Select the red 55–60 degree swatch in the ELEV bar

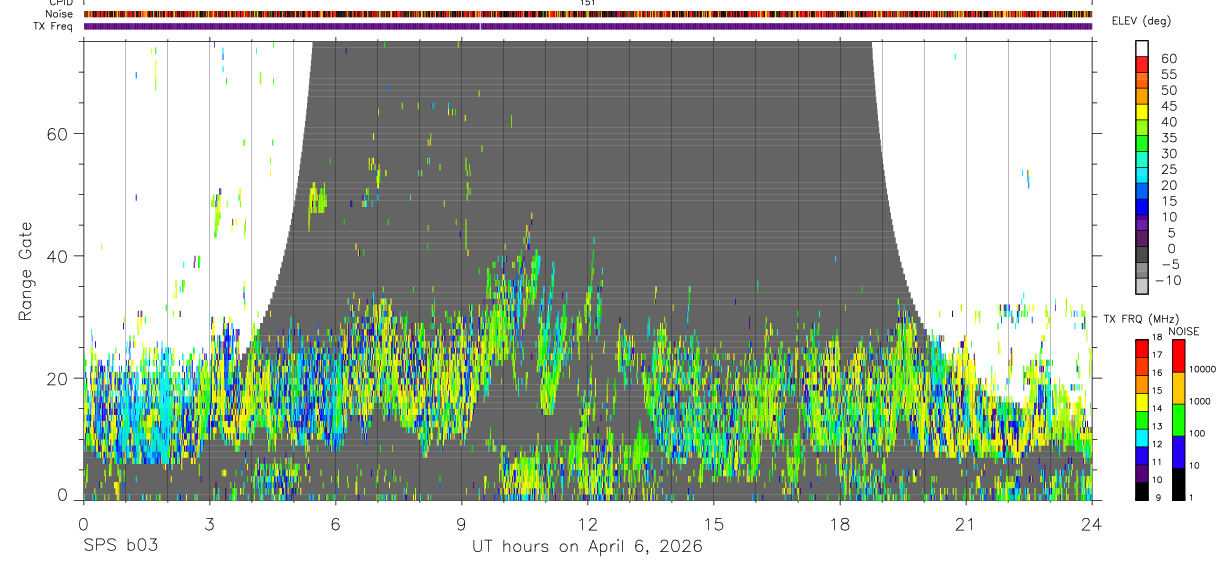[1142, 64]
